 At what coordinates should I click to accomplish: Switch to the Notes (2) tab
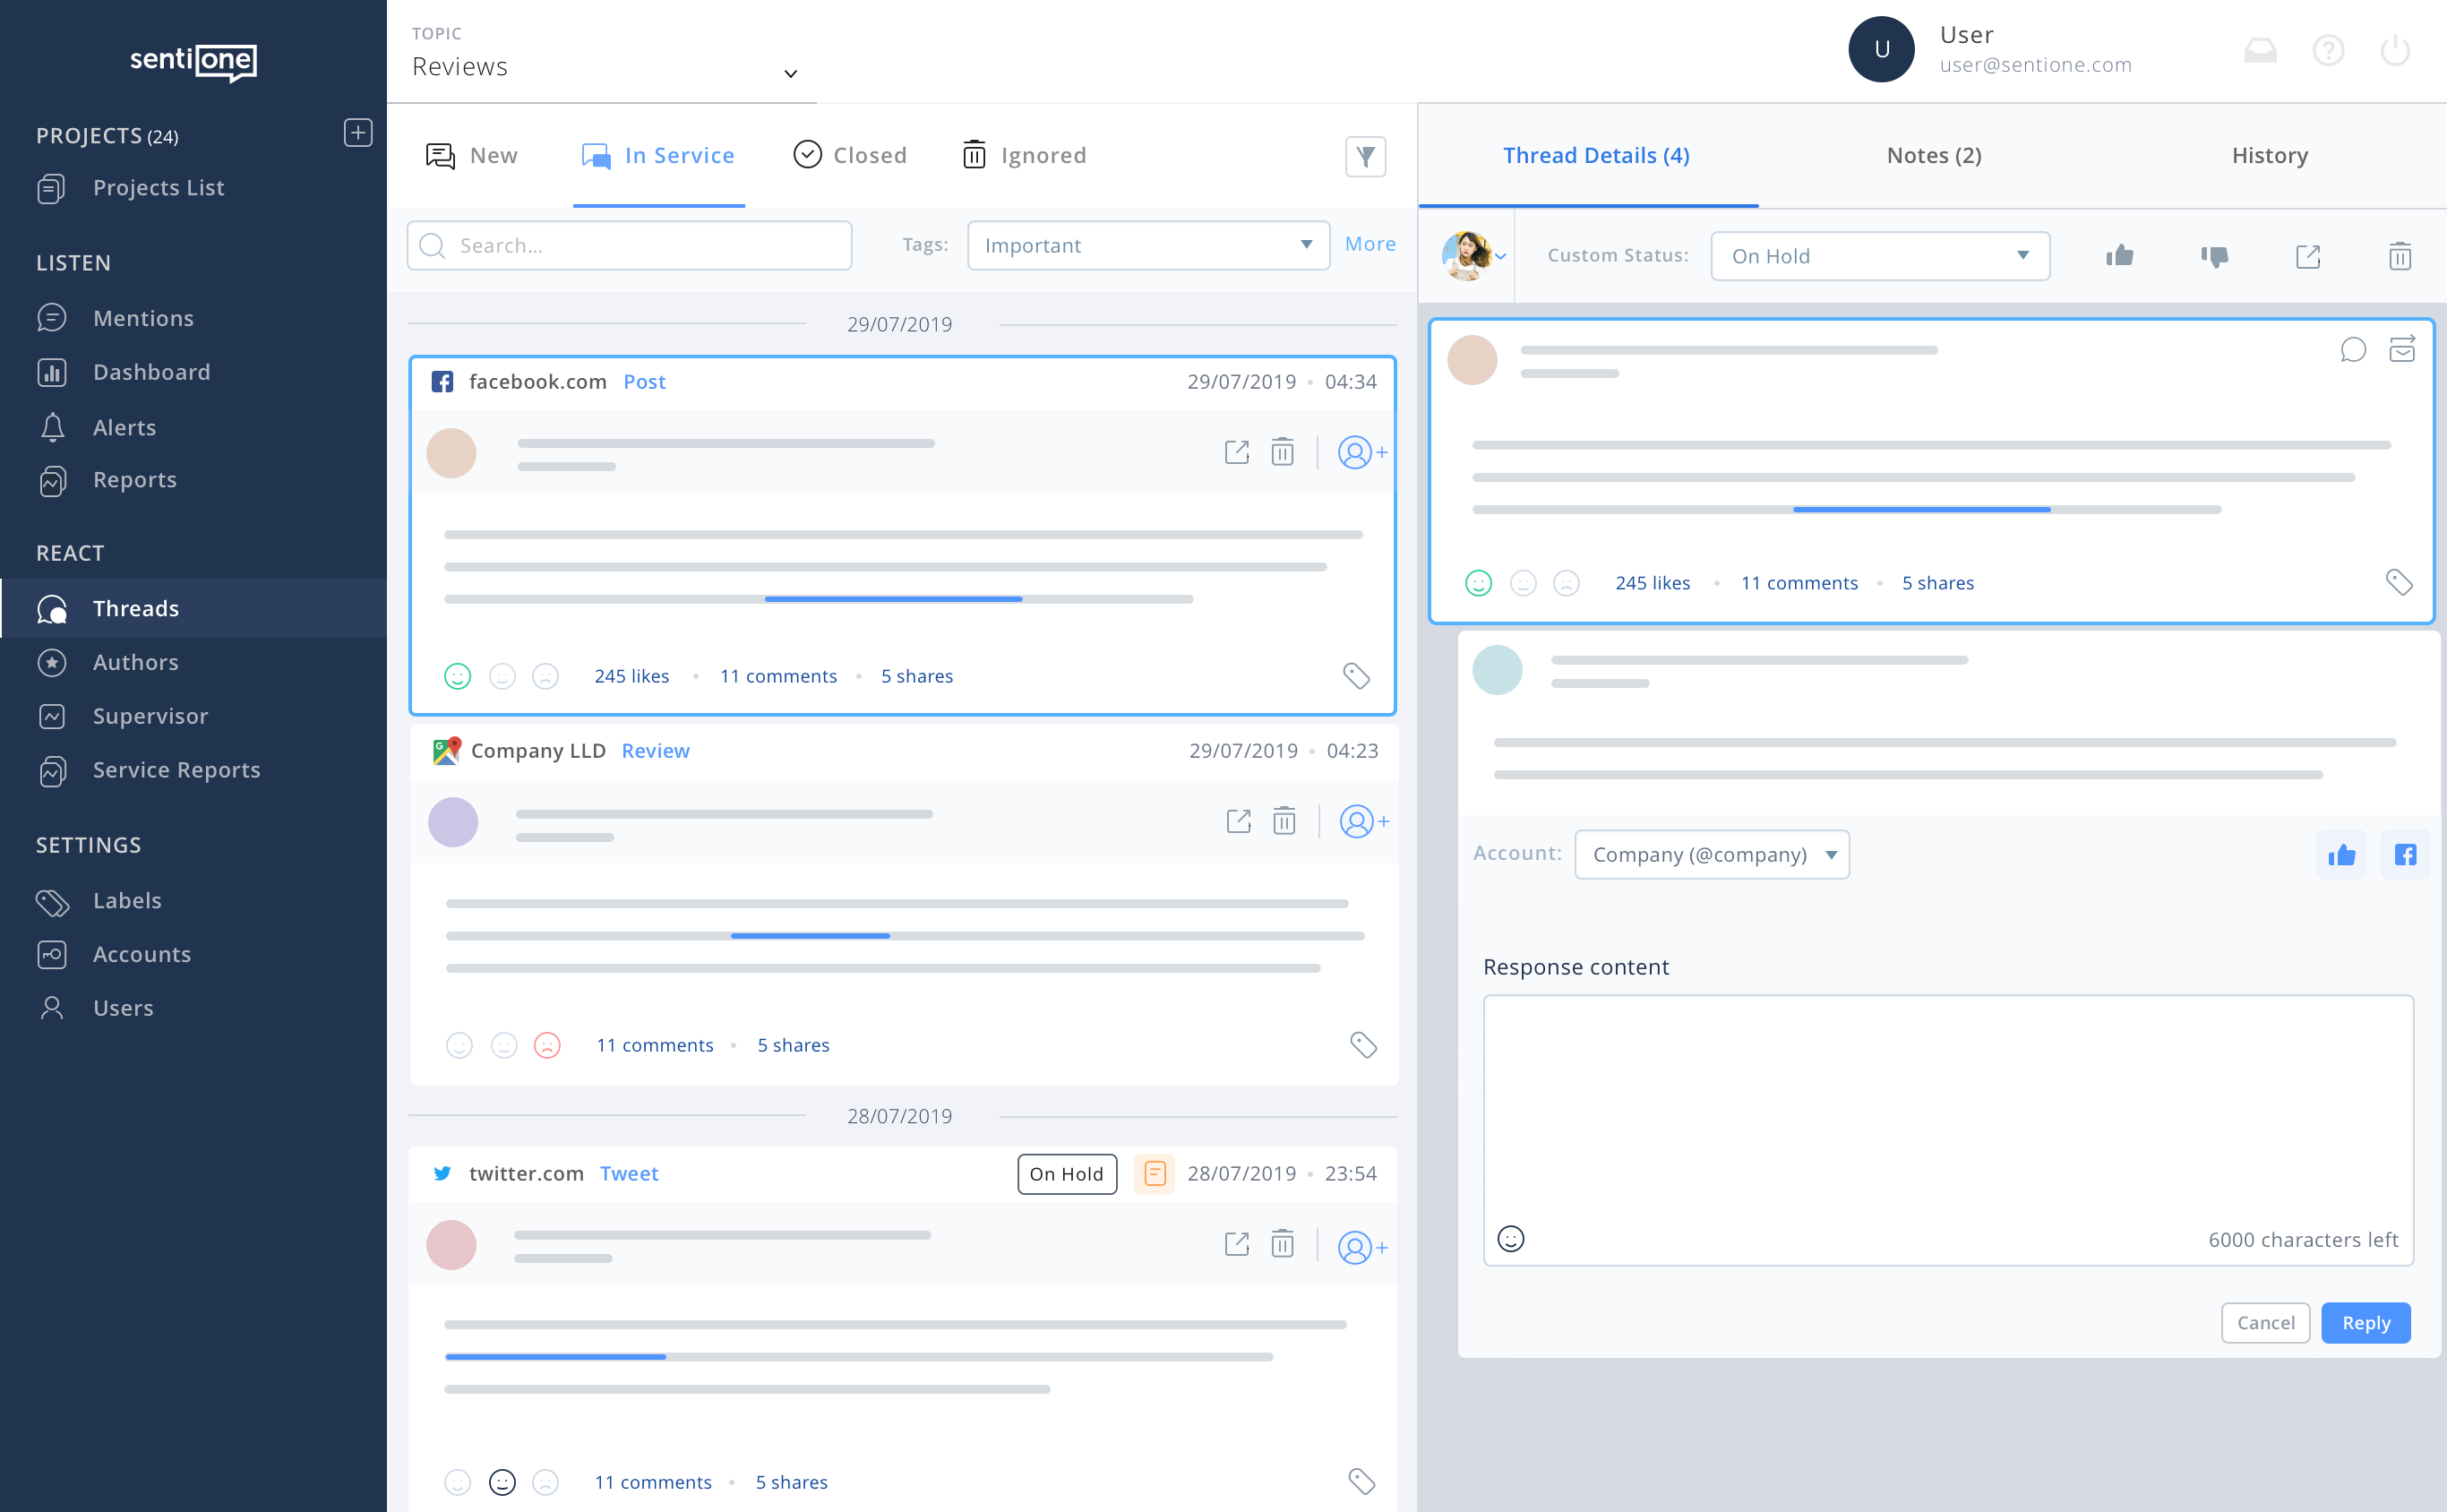1932,155
